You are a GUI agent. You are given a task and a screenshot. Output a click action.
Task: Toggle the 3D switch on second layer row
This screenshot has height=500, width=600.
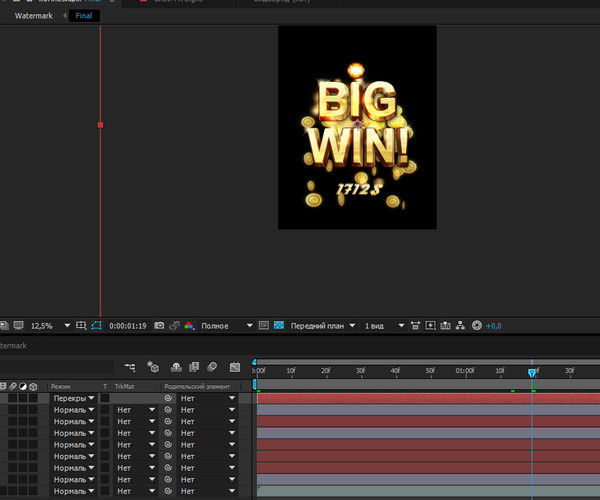point(33,410)
